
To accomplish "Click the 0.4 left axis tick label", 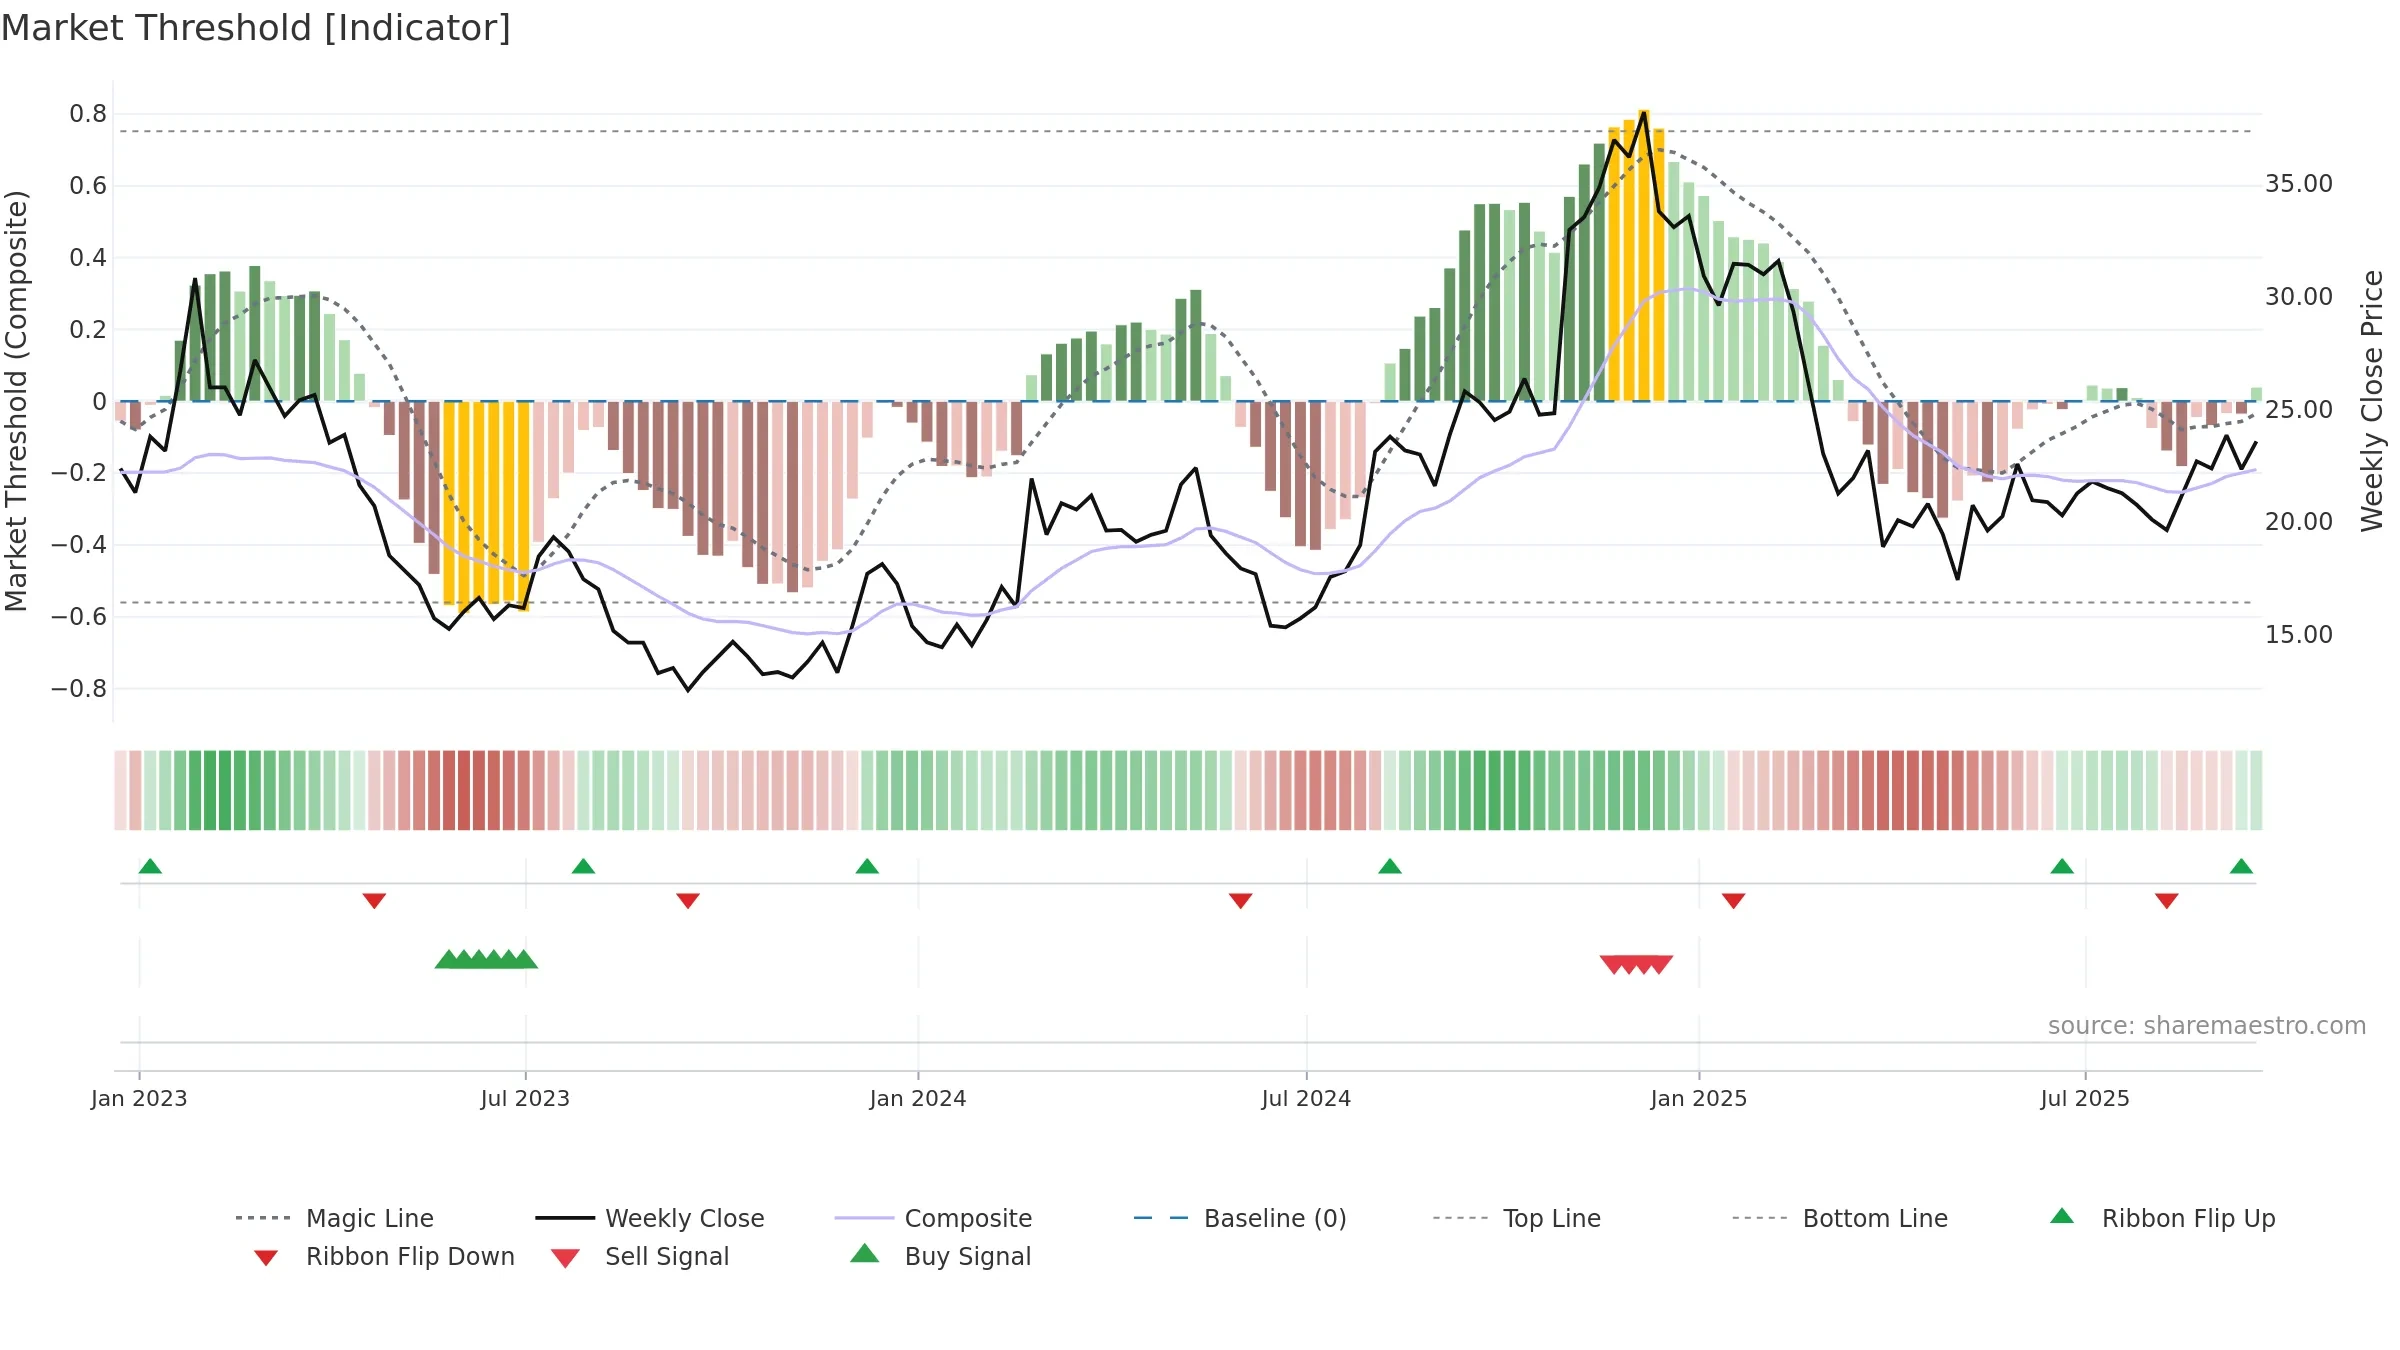I will pos(88,258).
